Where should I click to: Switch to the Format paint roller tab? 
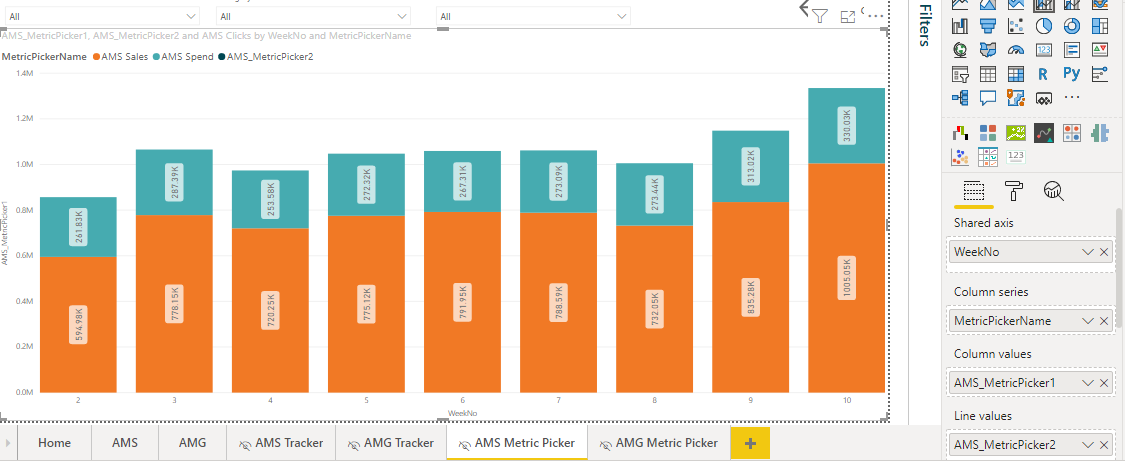pyautogui.click(x=1015, y=191)
